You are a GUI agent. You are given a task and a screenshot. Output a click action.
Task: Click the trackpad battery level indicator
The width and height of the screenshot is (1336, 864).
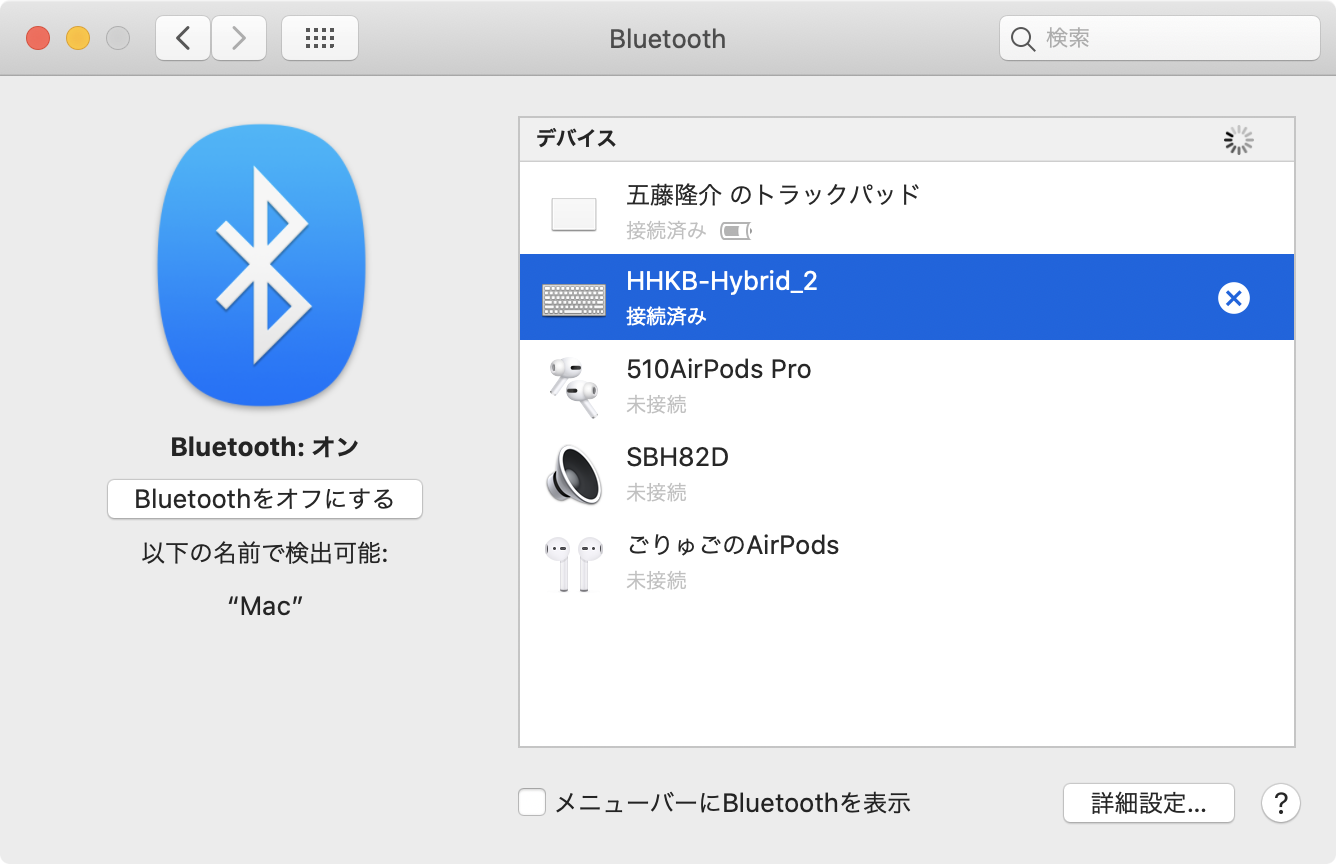(x=735, y=232)
